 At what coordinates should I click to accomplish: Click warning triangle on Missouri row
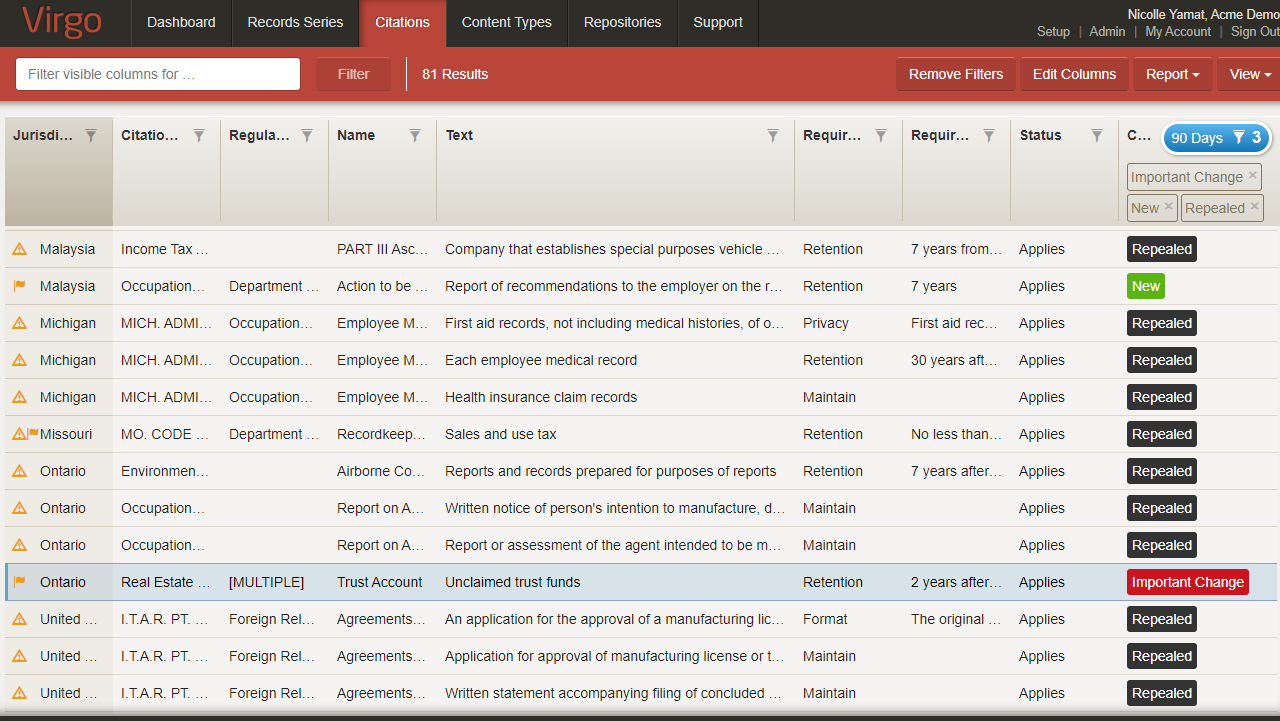pyautogui.click(x=18, y=434)
